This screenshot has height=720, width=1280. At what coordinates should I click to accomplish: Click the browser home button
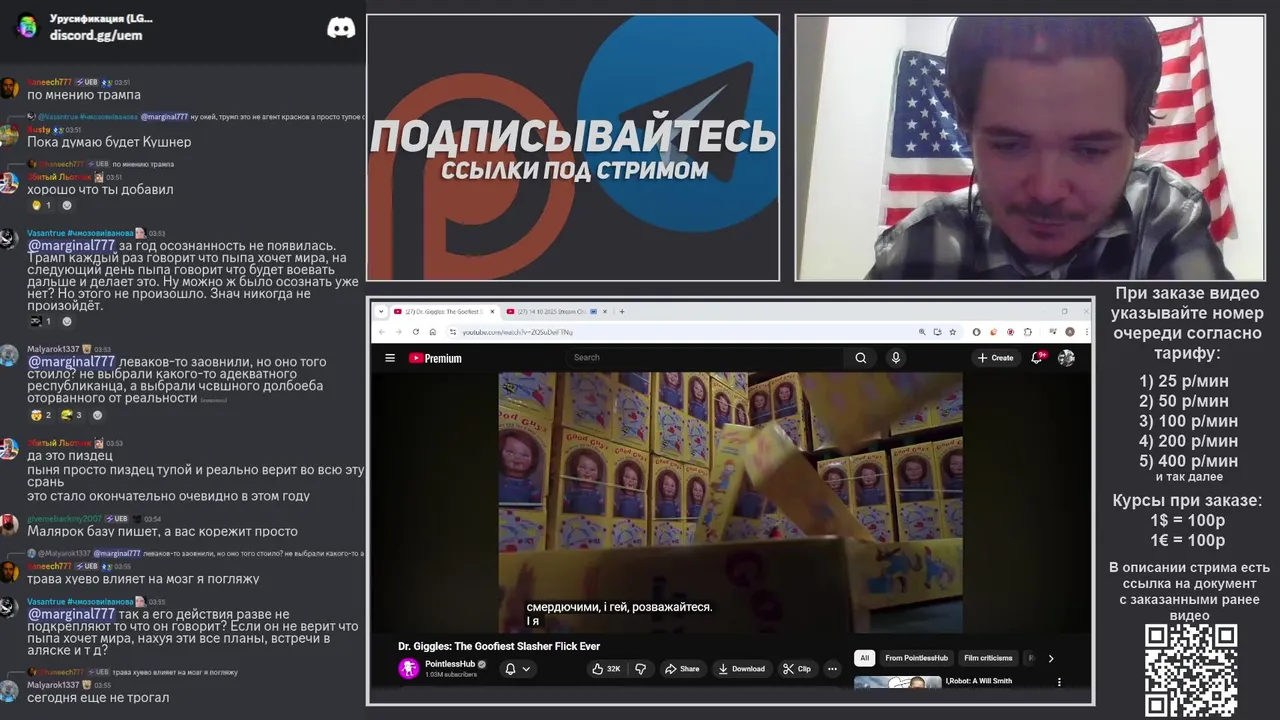[432, 332]
